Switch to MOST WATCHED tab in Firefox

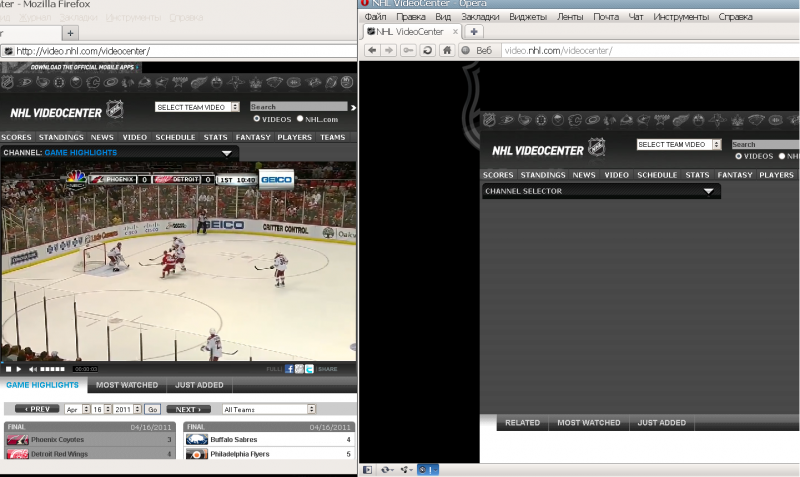pos(127,385)
